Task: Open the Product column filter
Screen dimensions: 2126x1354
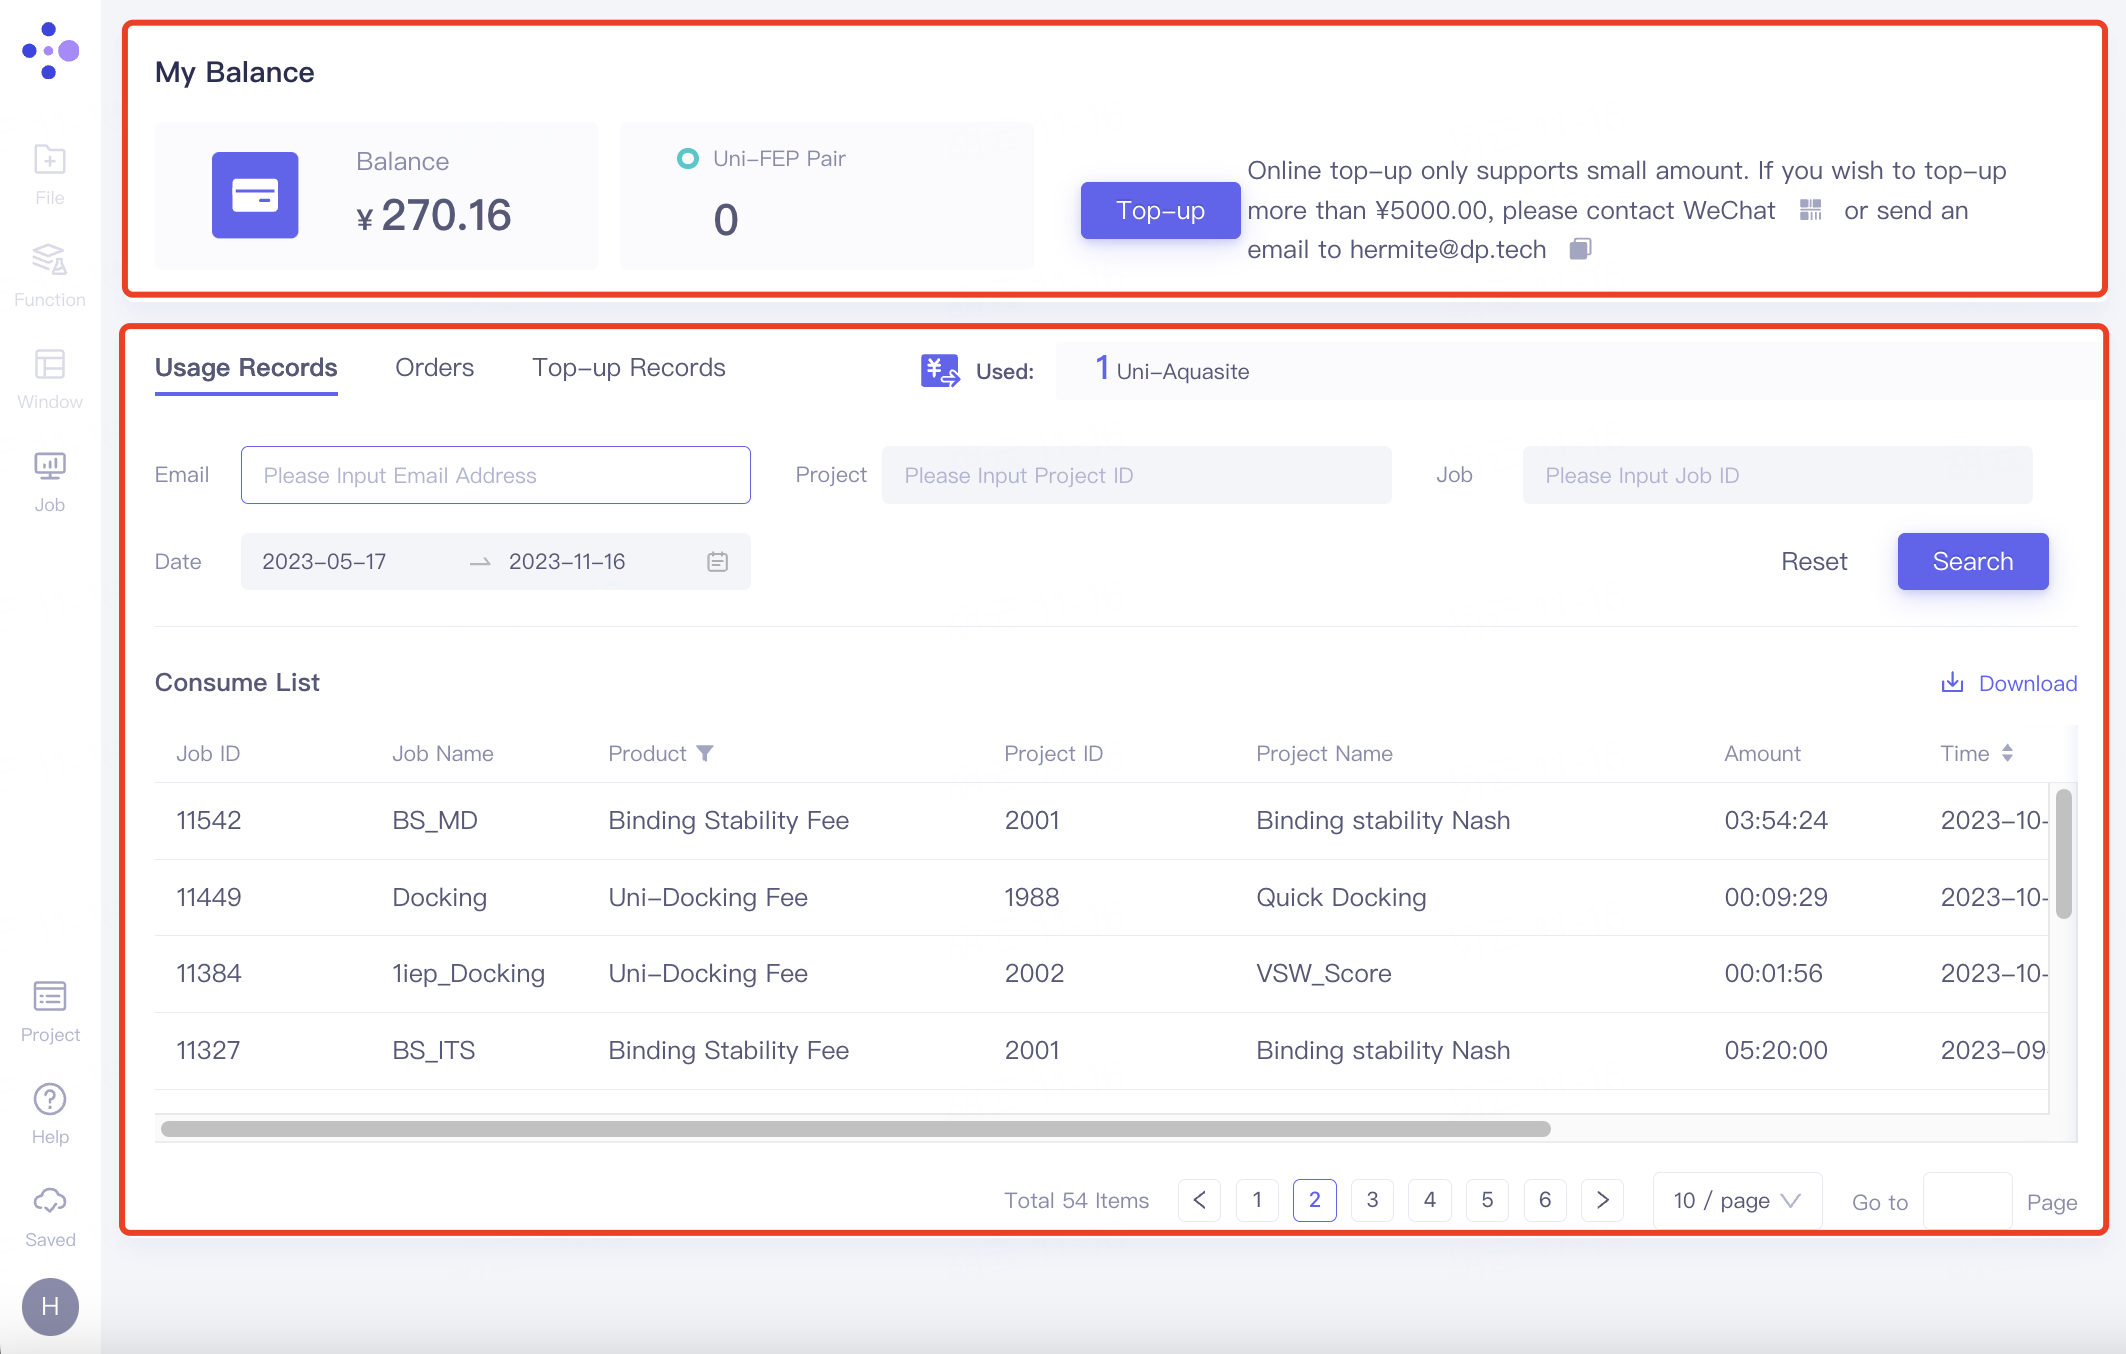Action: [x=705, y=753]
